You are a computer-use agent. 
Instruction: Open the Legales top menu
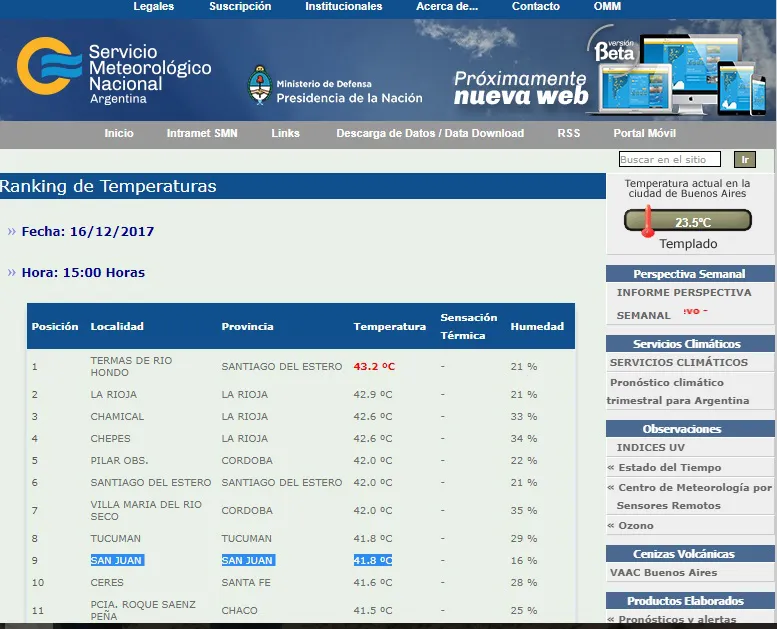pyautogui.click(x=154, y=6)
